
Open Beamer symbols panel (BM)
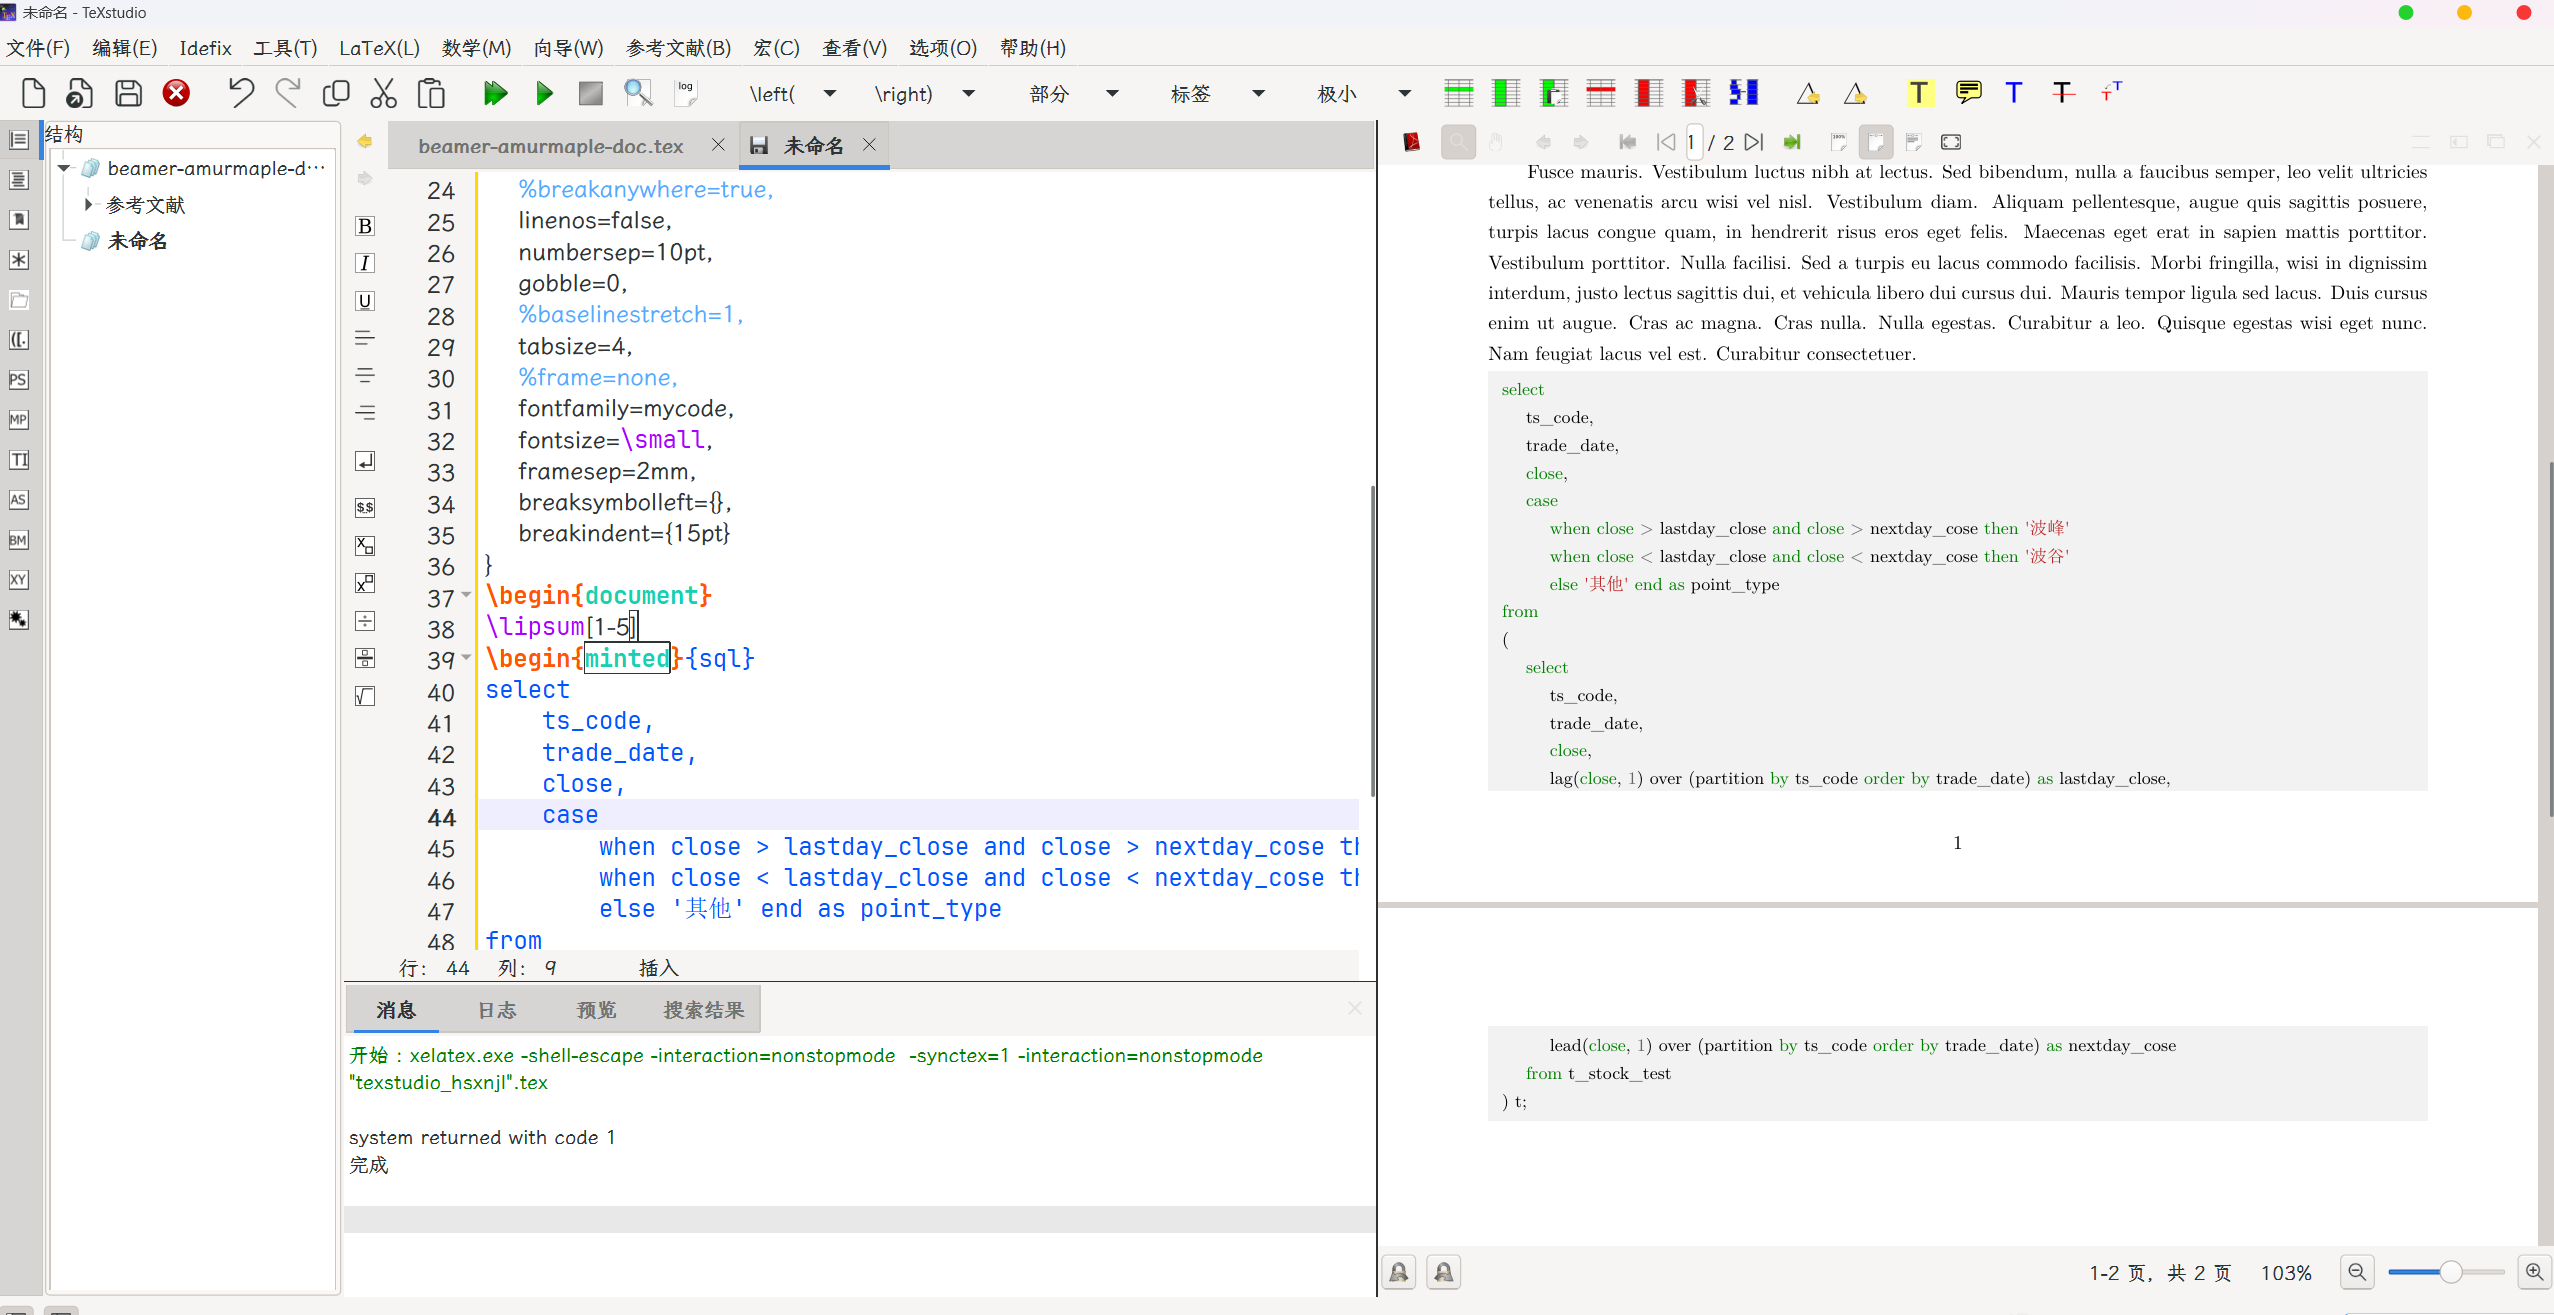click(18, 540)
